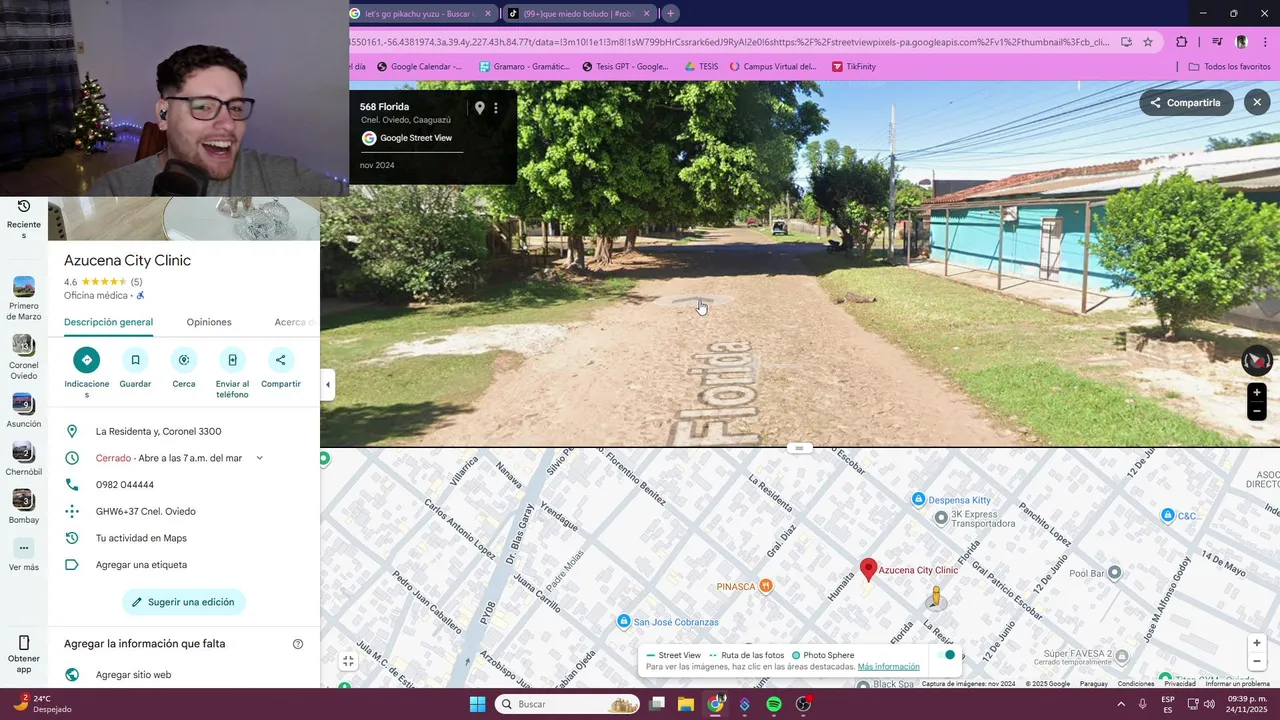Expand the opening hours dropdown arrow
The image size is (1280, 720).
click(x=259, y=458)
